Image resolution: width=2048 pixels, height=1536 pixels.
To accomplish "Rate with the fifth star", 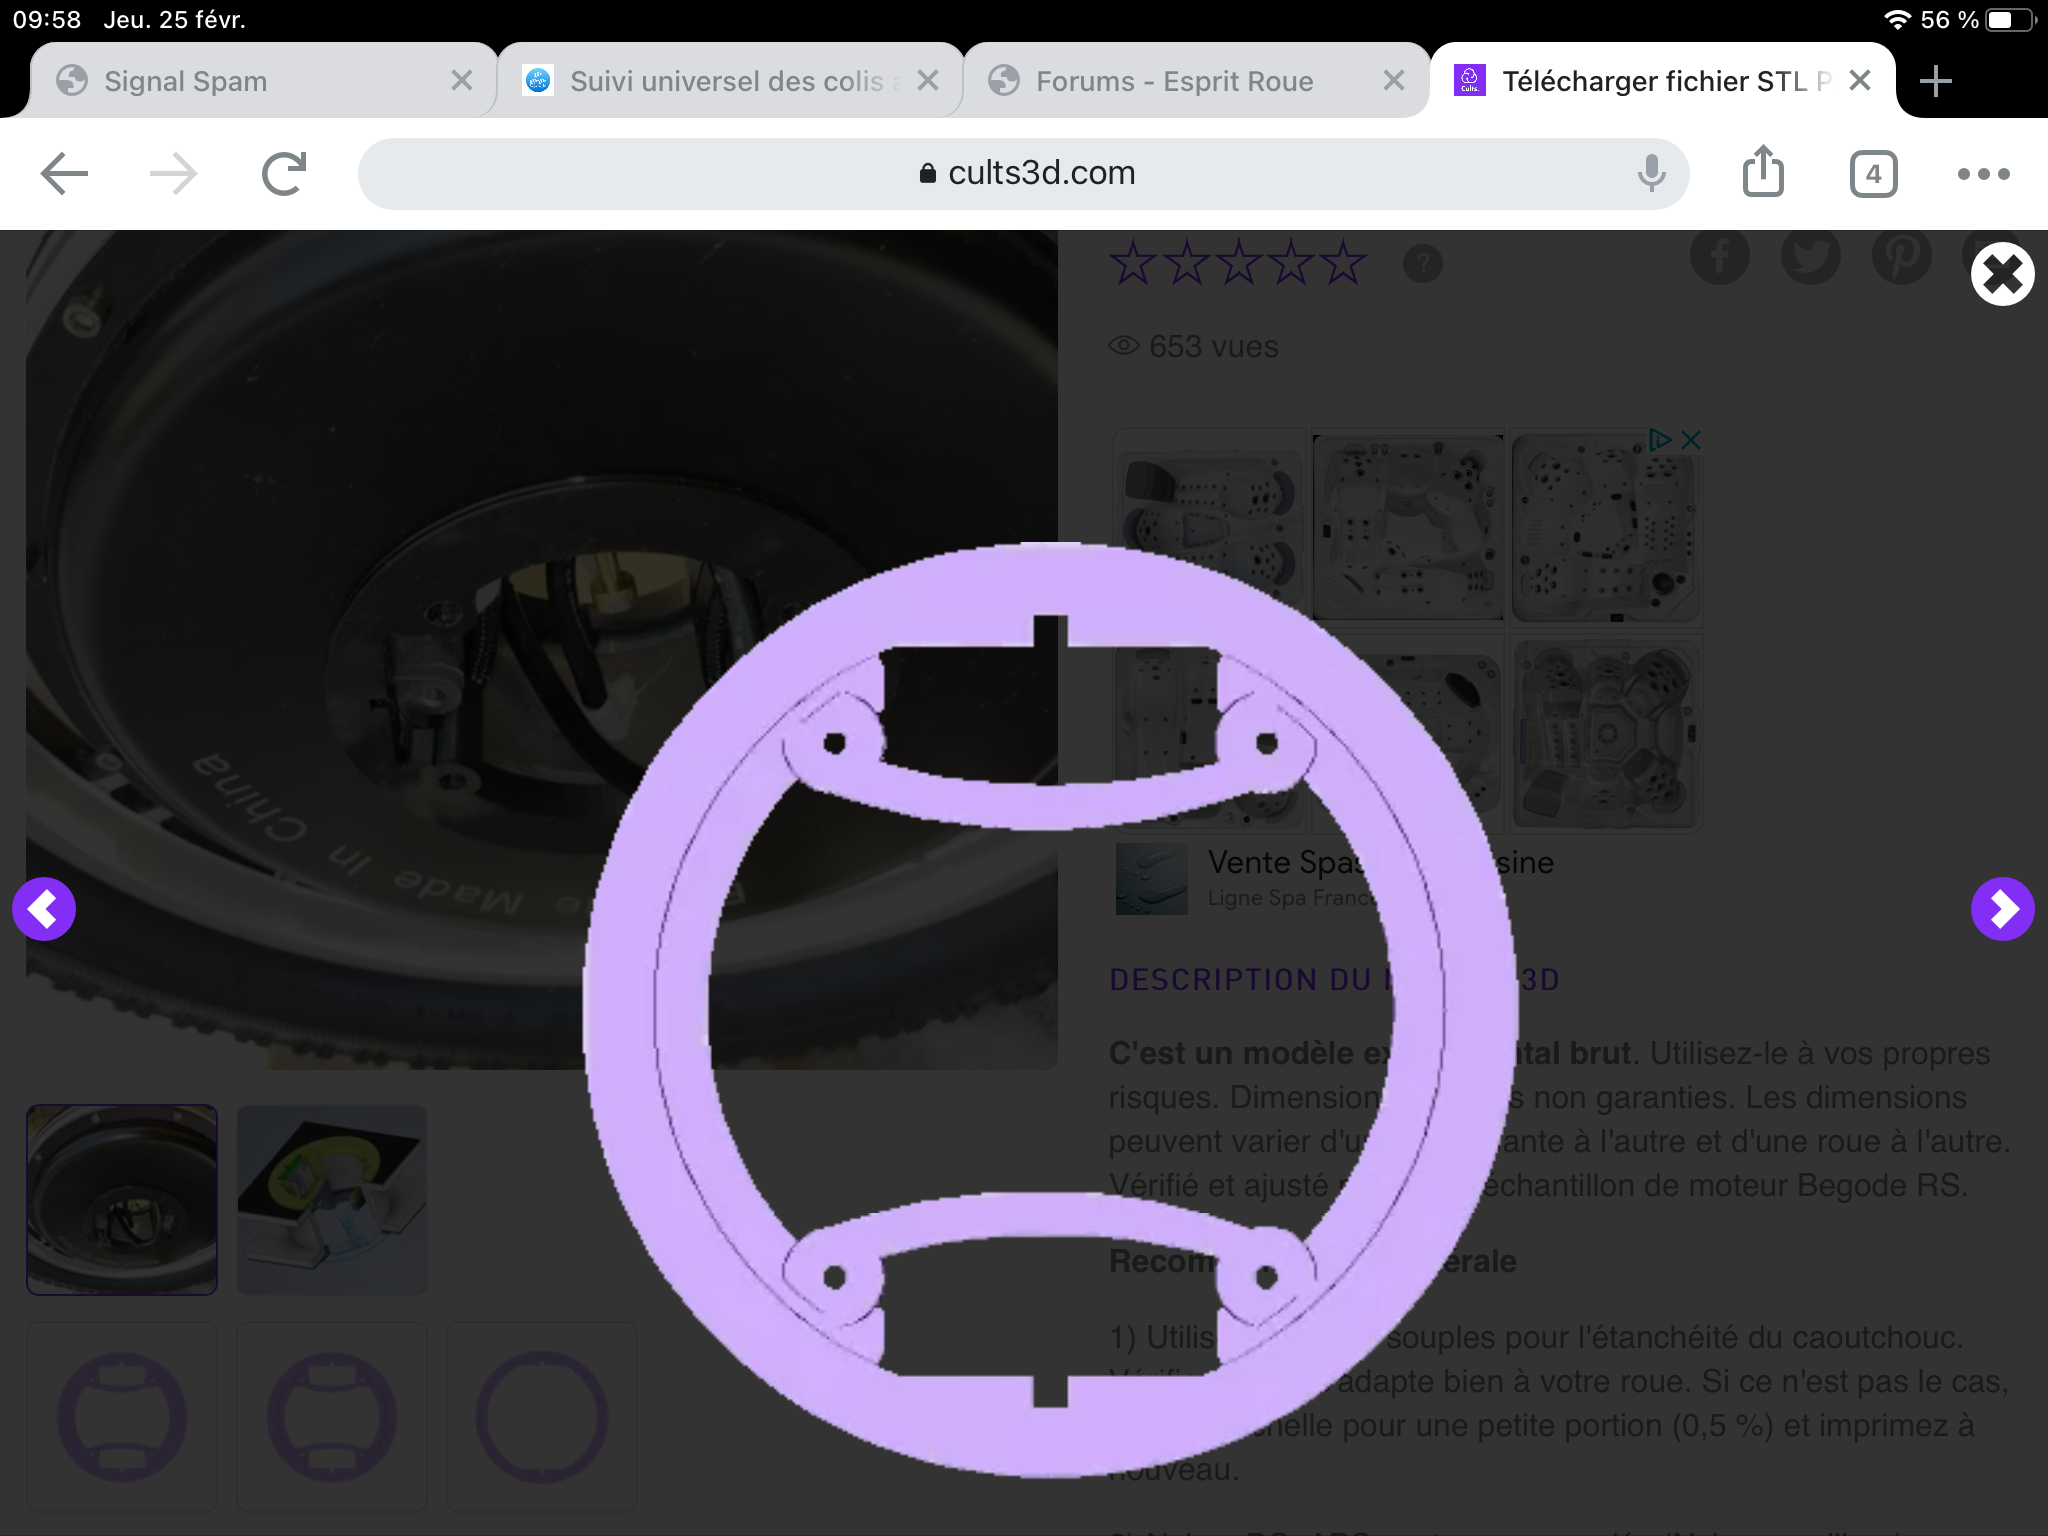I will (x=1342, y=263).
